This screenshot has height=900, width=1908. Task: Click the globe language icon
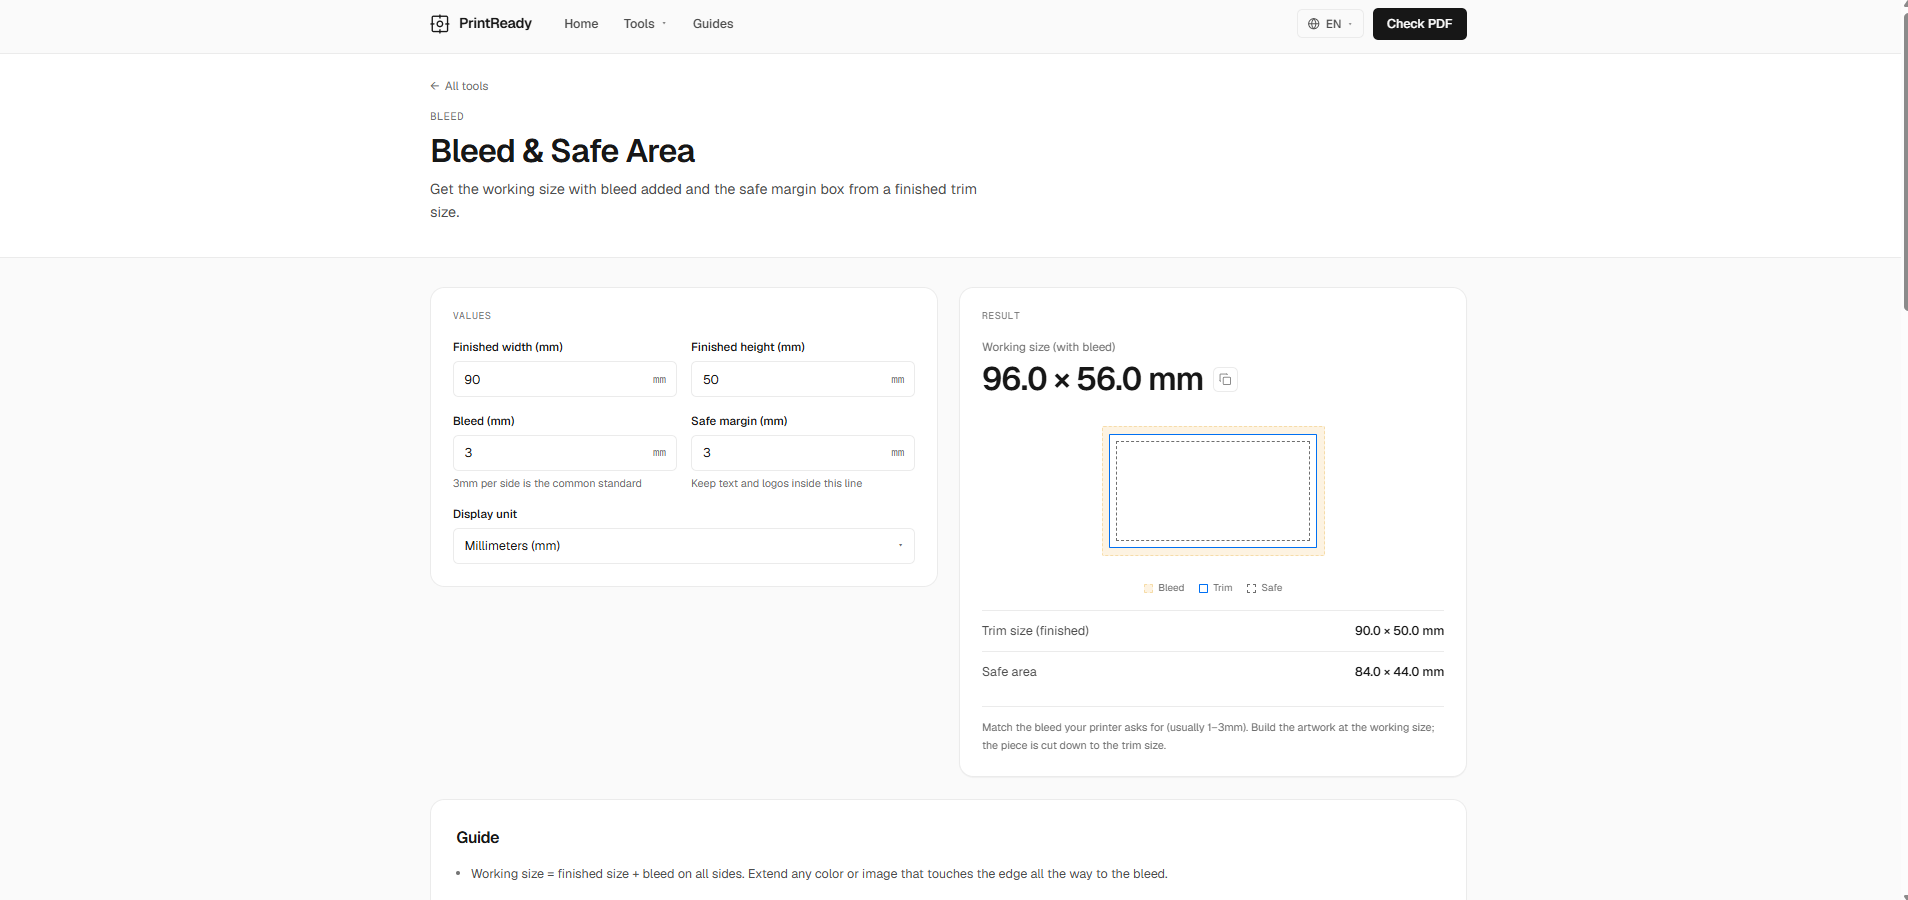click(x=1314, y=24)
